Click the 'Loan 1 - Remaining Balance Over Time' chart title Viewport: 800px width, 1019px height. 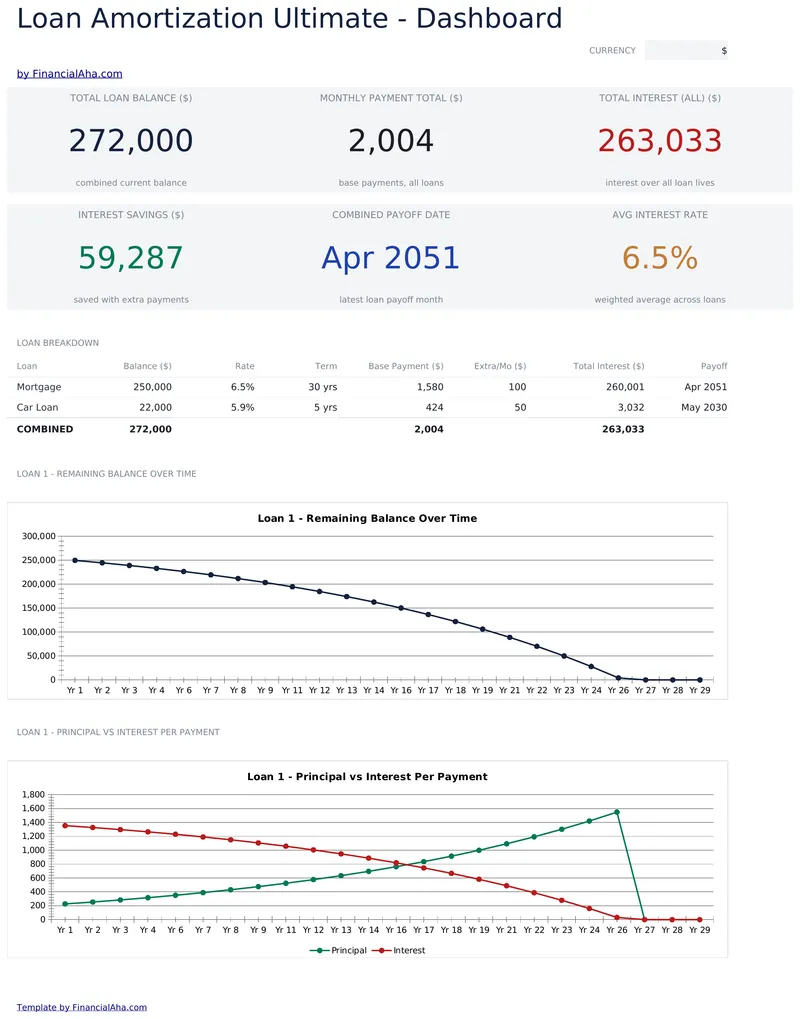(x=367, y=518)
